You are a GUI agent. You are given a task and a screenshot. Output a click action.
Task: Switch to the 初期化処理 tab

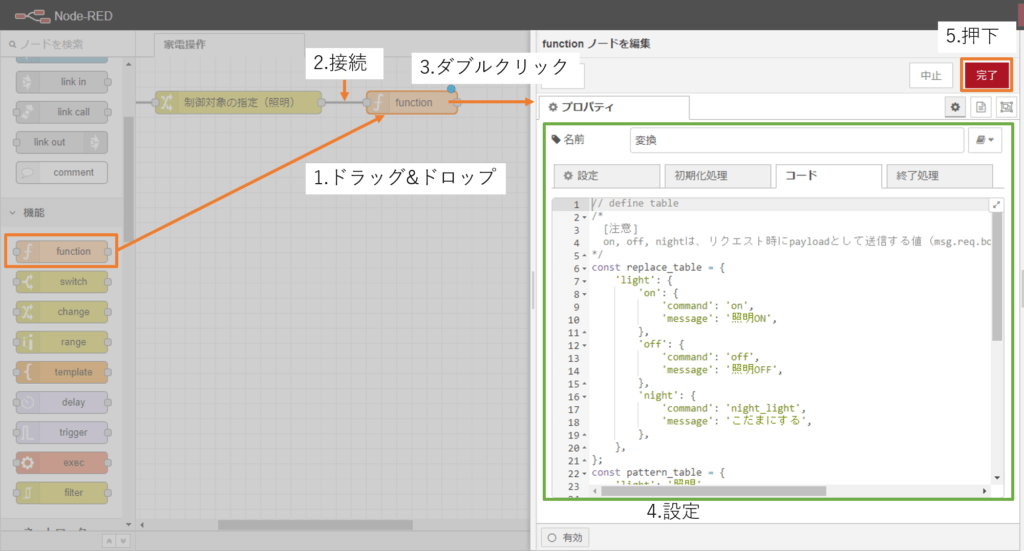(x=718, y=176)
